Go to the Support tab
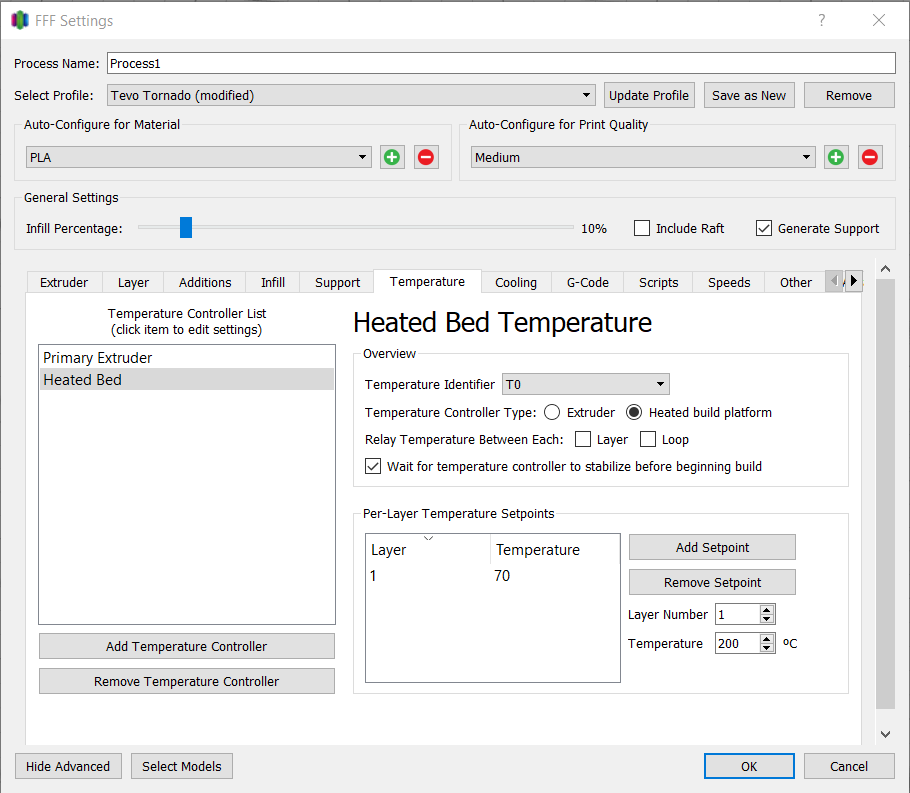910x793 pixels. point(337,283)
